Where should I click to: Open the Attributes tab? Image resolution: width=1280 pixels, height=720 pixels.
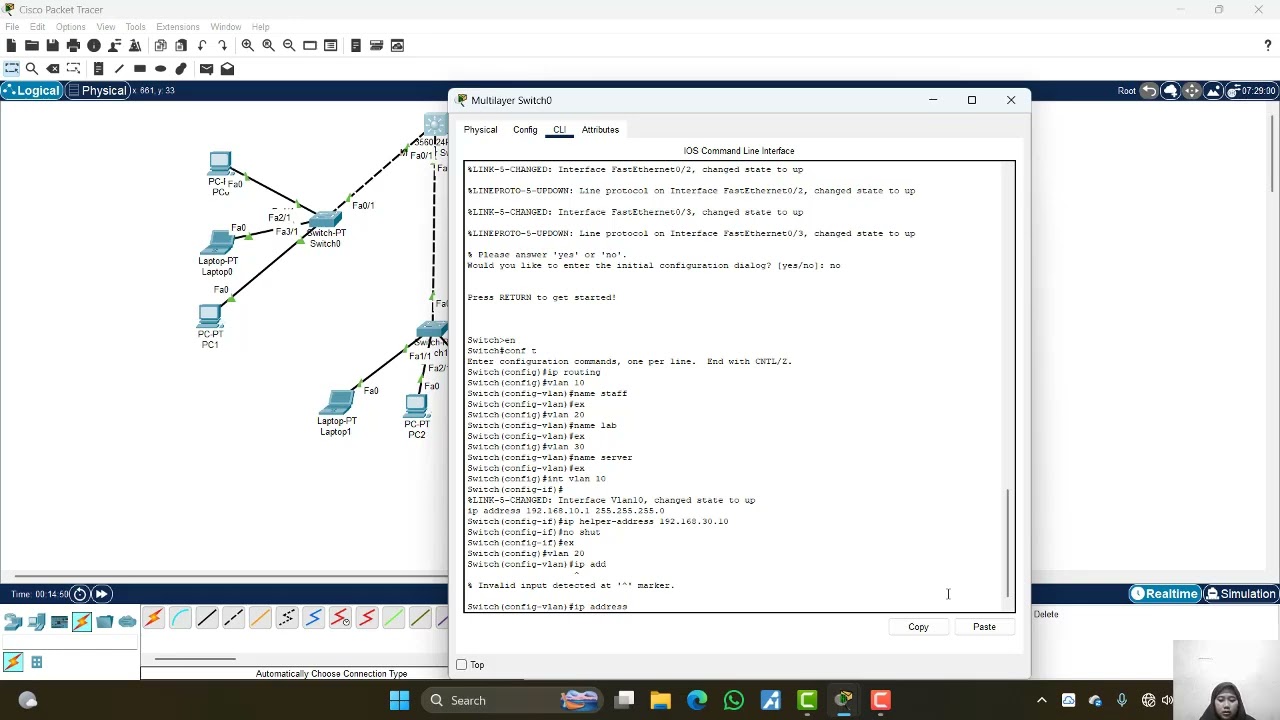pos(600,130)
